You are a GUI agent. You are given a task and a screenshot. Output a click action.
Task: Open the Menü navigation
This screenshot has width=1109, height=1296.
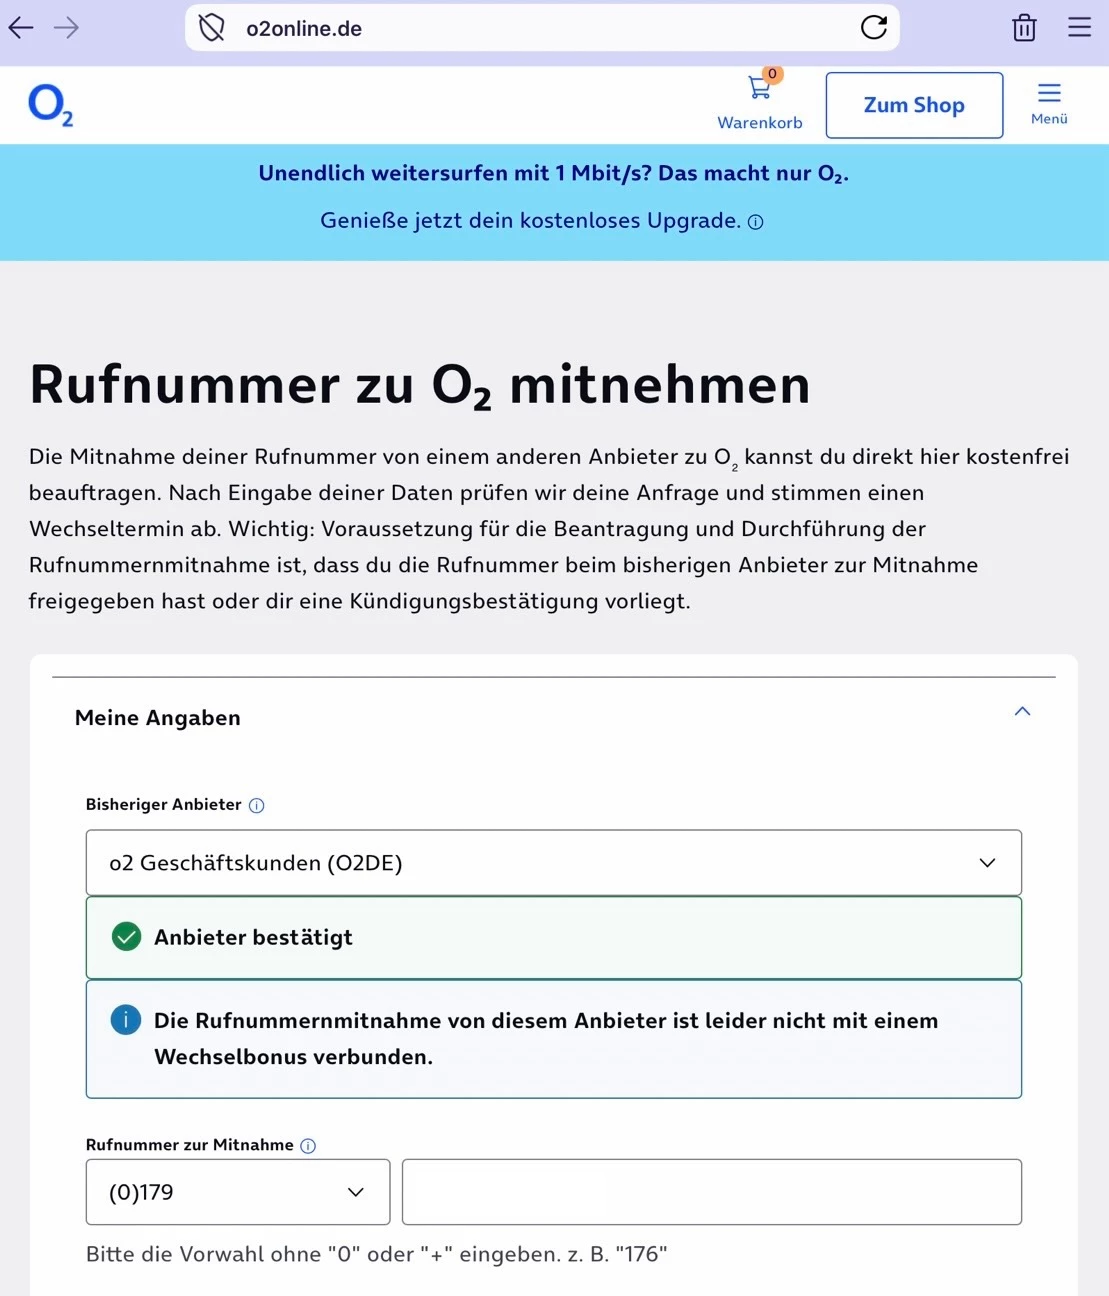[1049, 104]
